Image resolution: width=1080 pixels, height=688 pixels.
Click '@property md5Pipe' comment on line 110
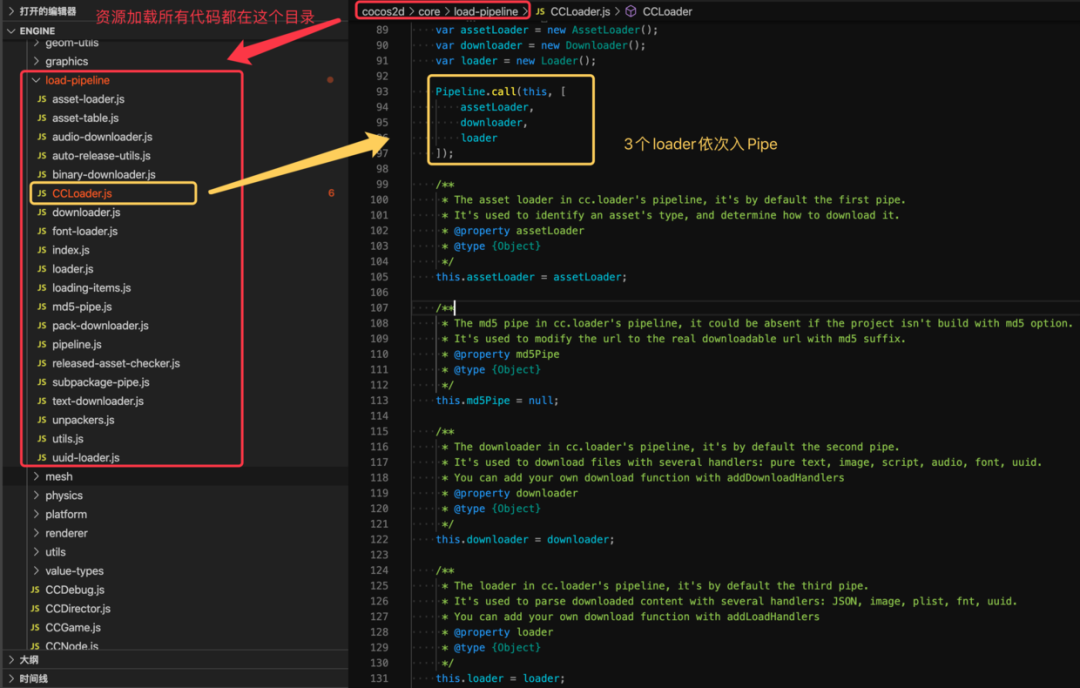pos(506,354)
